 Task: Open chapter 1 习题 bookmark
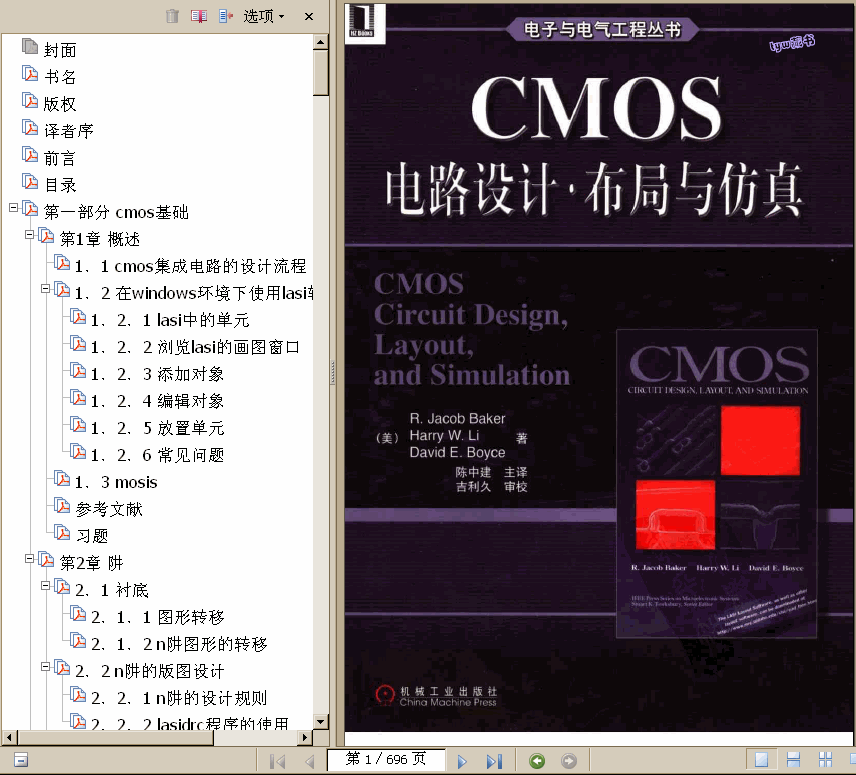click(x=92, y=536)
